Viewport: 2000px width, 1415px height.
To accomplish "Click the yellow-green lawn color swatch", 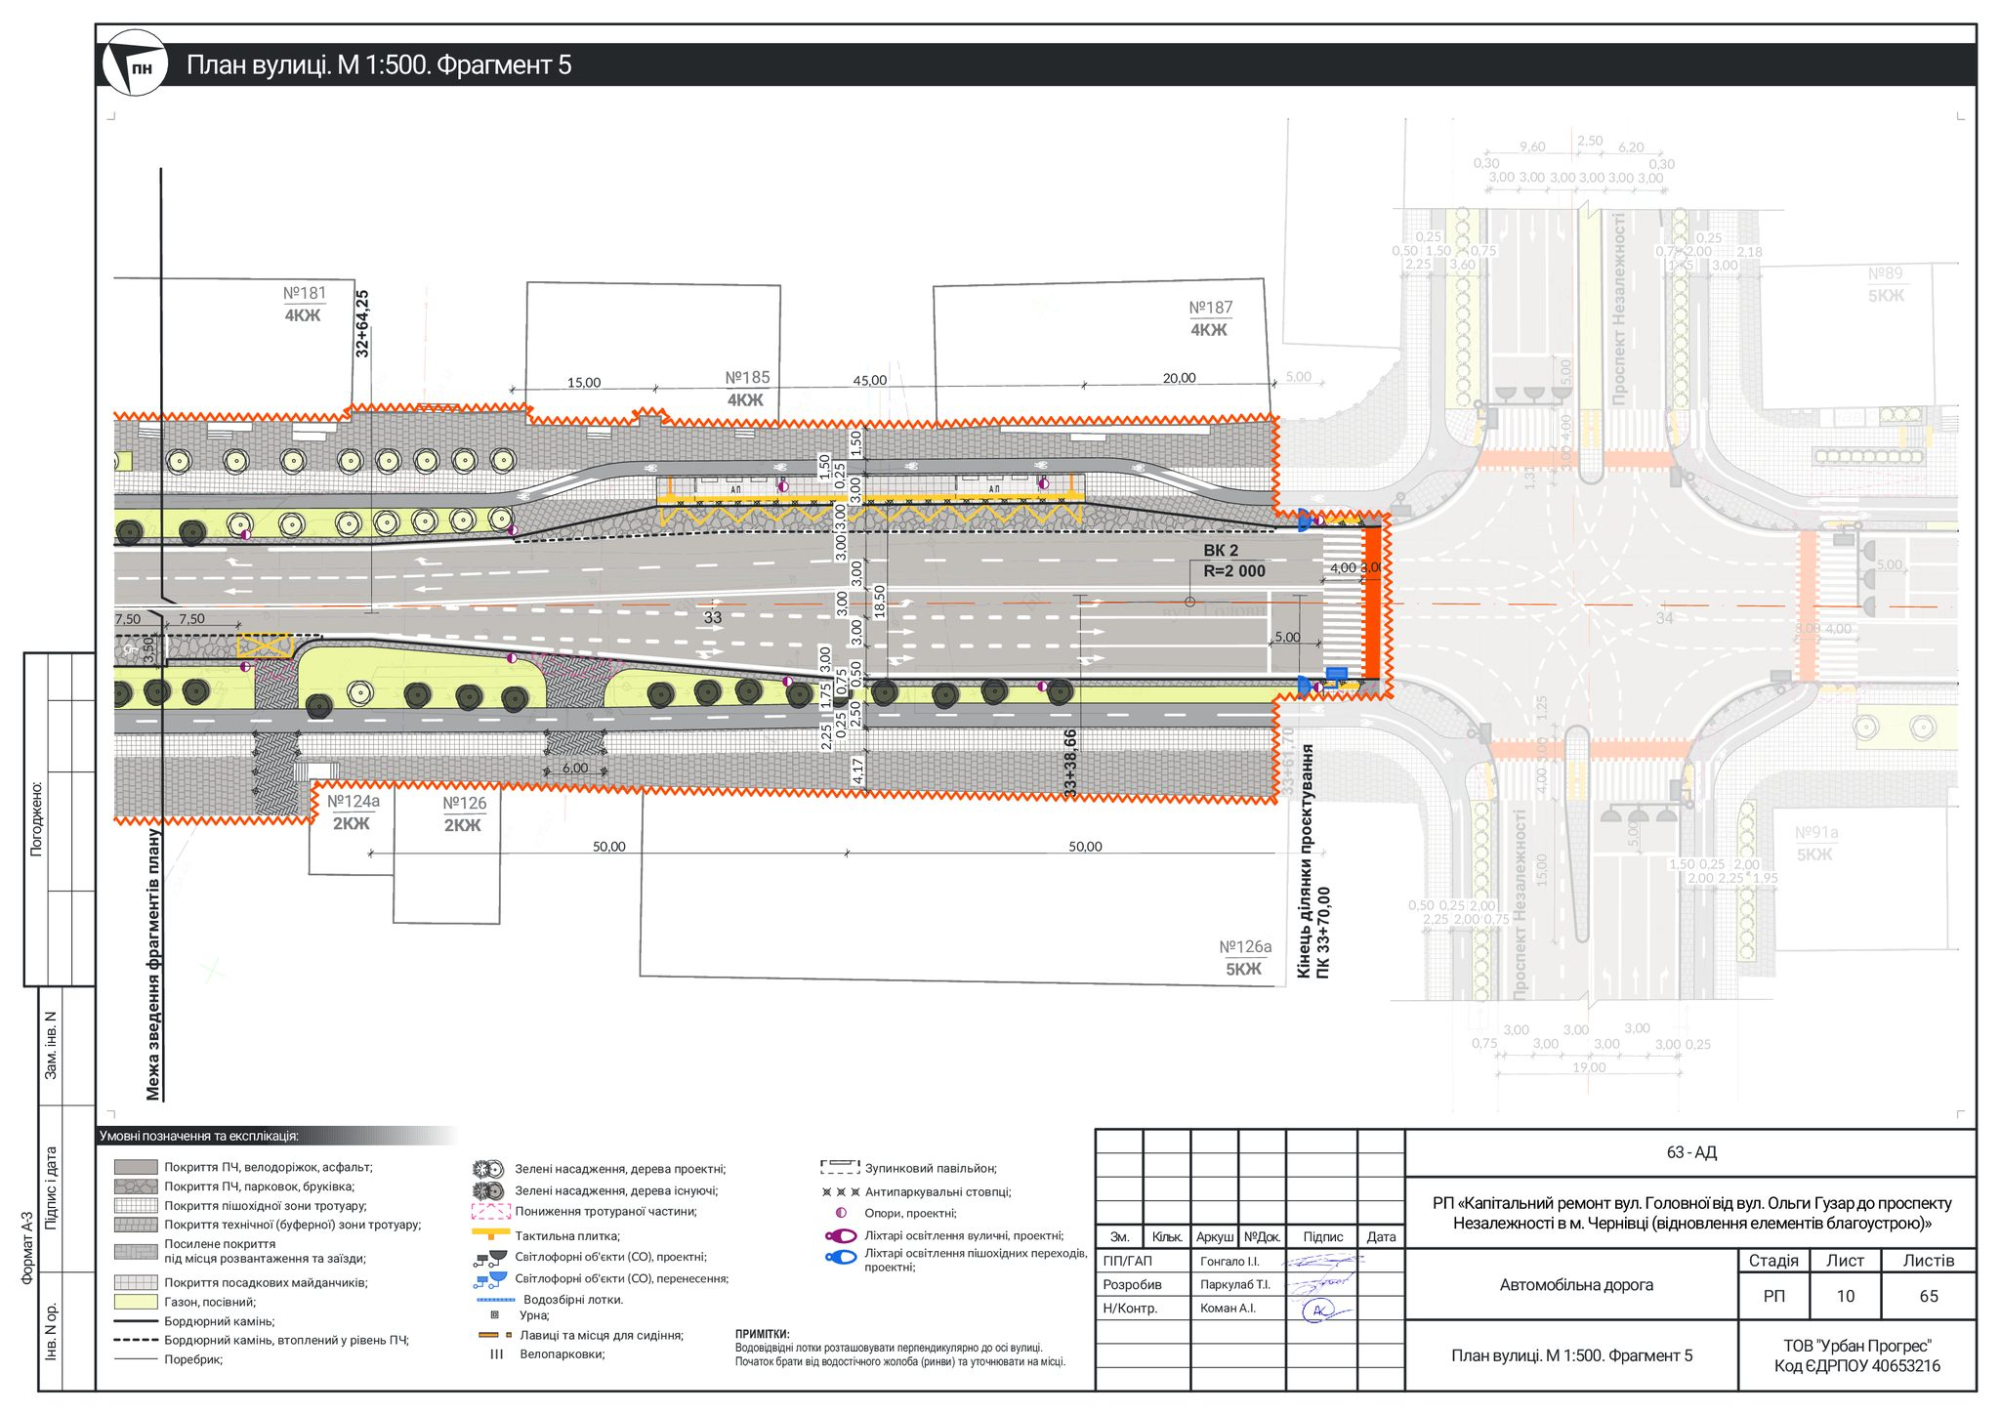I will pyautogui.click(x=135, y=1302).
